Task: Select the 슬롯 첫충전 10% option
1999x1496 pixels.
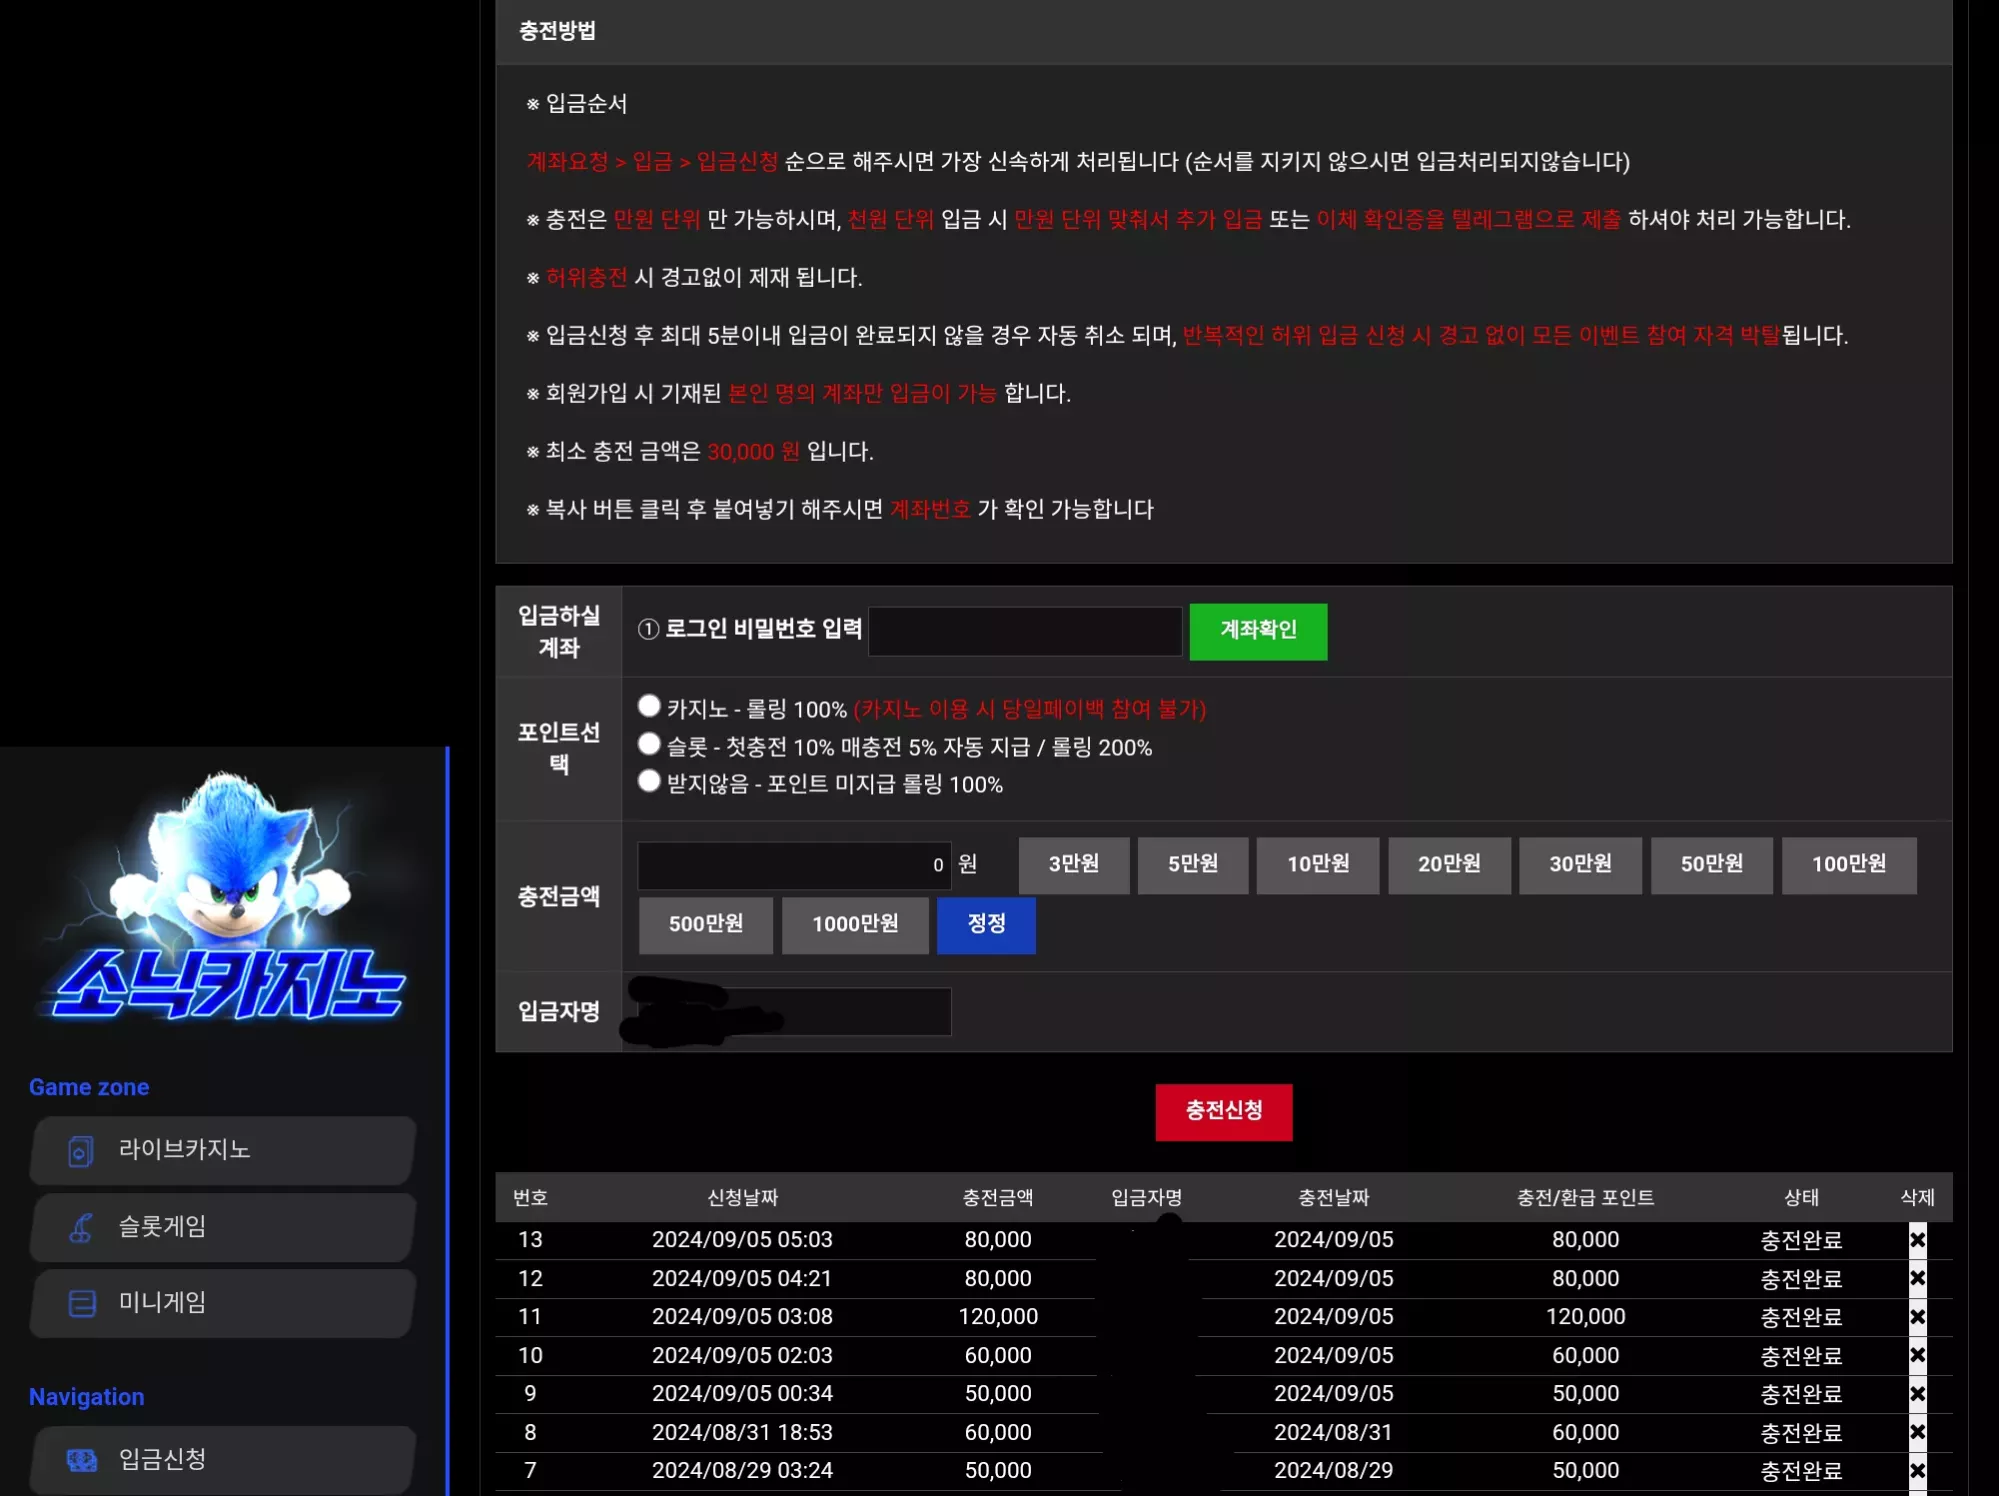Action: coord(649,744)
